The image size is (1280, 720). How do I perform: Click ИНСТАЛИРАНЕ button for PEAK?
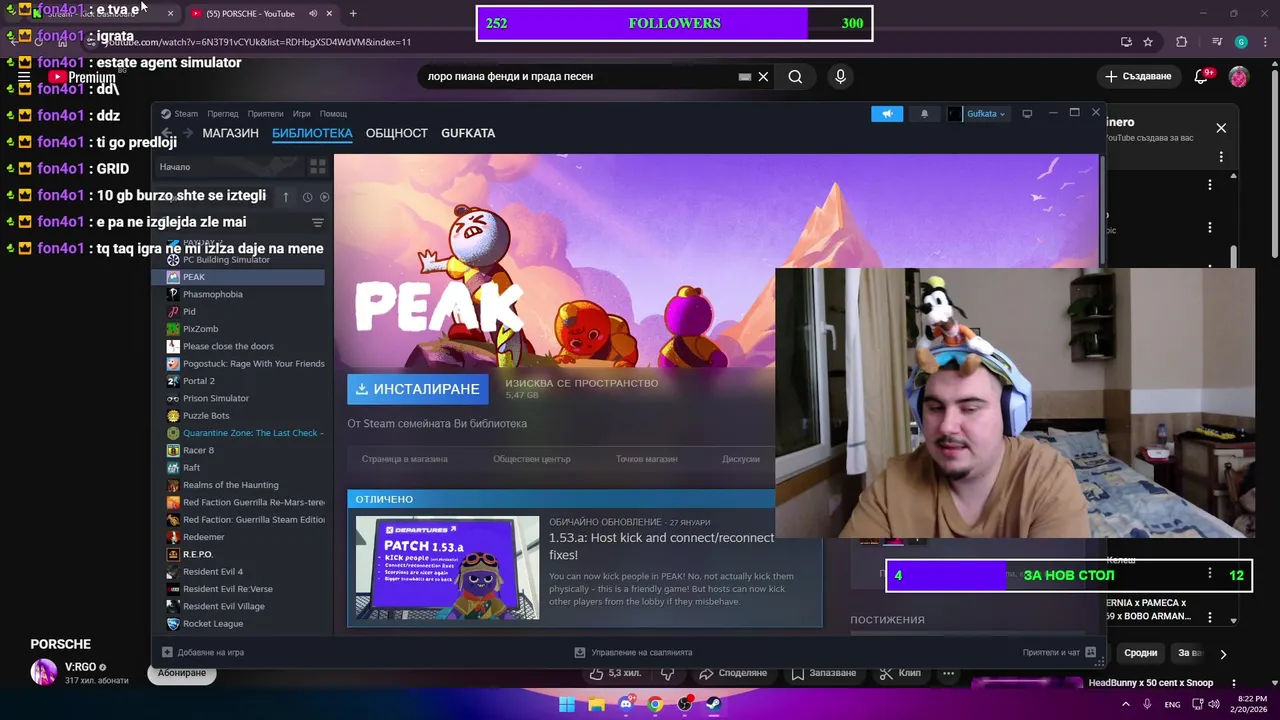point(418,389)
